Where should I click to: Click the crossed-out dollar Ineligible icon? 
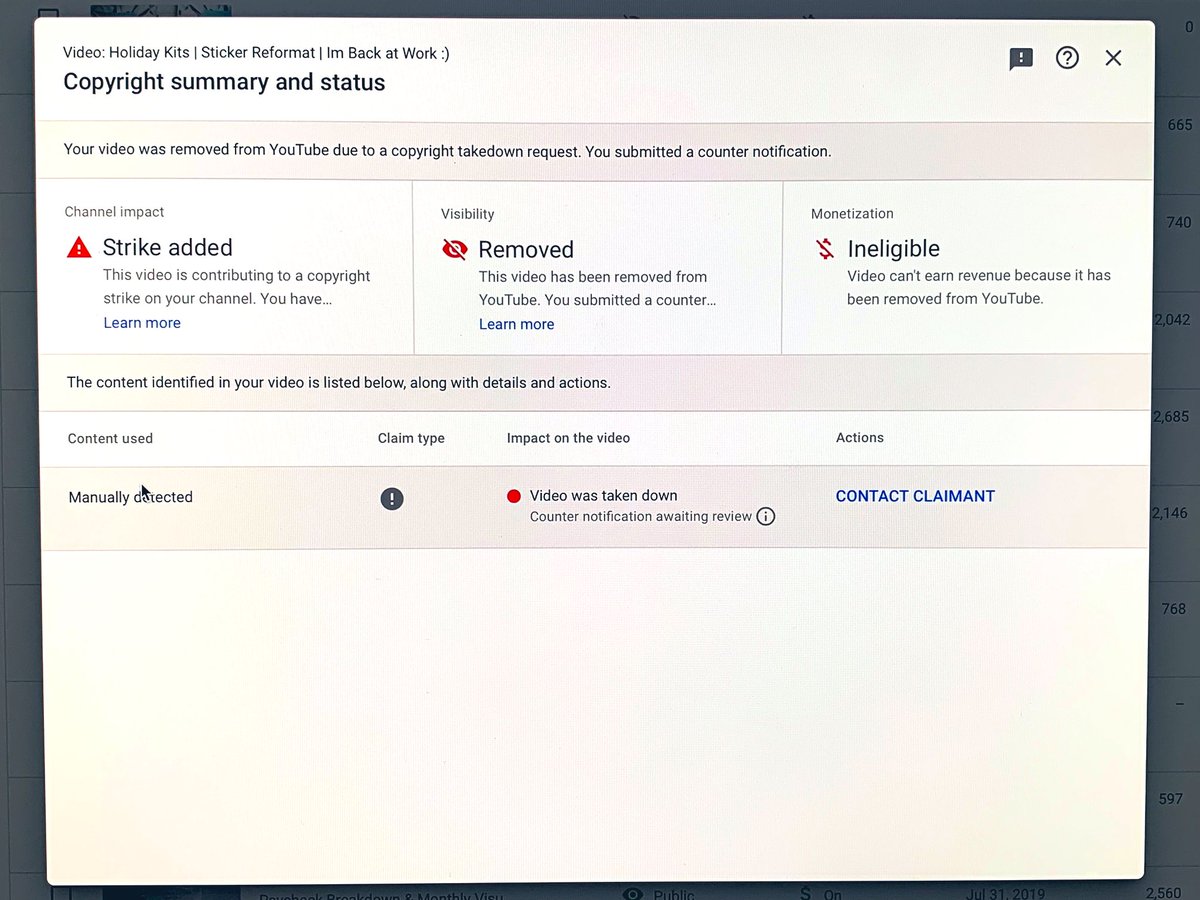(x=825, y=249)
